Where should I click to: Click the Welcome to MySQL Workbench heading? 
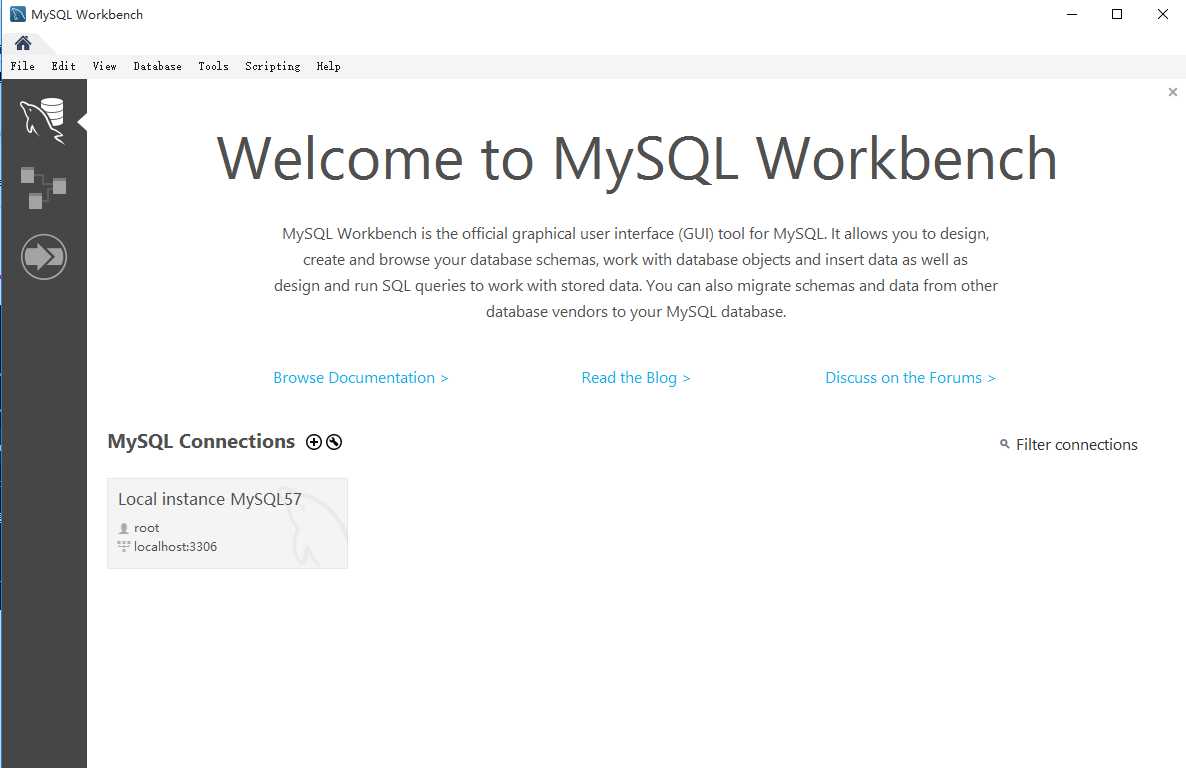pos(637,158)
